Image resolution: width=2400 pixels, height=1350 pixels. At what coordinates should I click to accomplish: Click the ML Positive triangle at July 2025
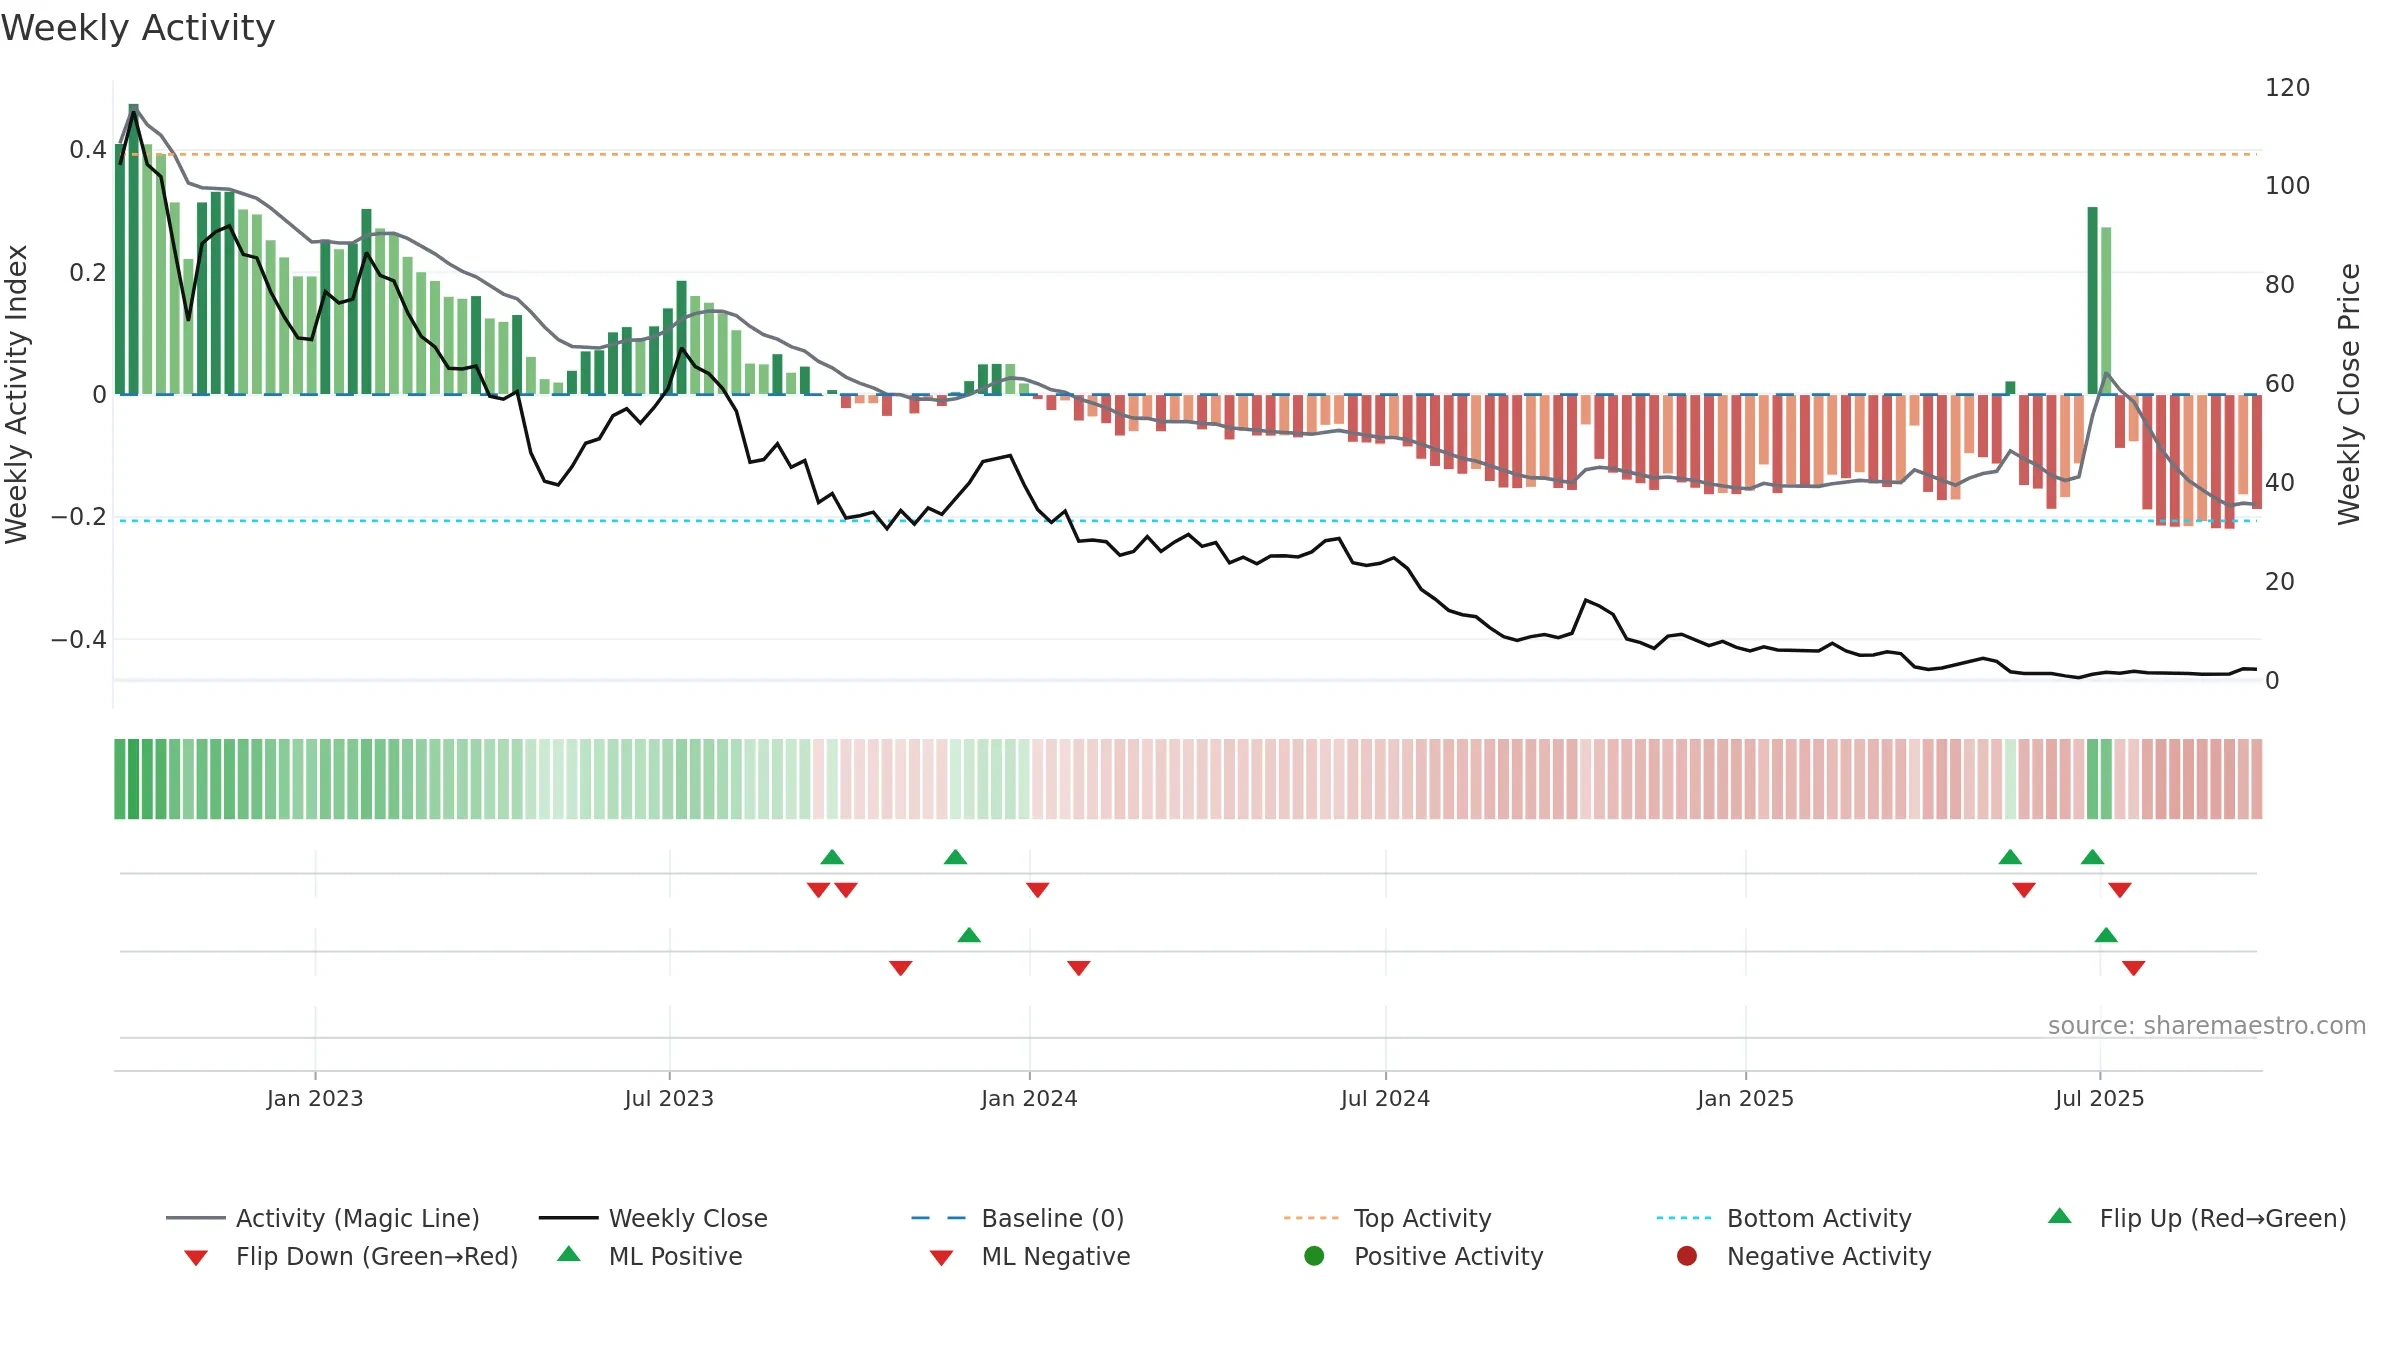coord(2106,935)
